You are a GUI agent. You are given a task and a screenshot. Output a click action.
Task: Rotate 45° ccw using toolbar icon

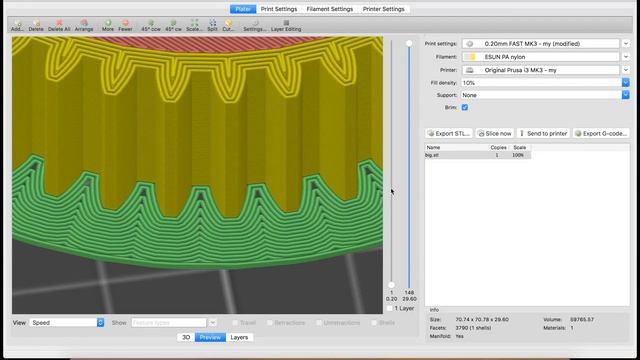pyautogui.click(x=151, y=25)
